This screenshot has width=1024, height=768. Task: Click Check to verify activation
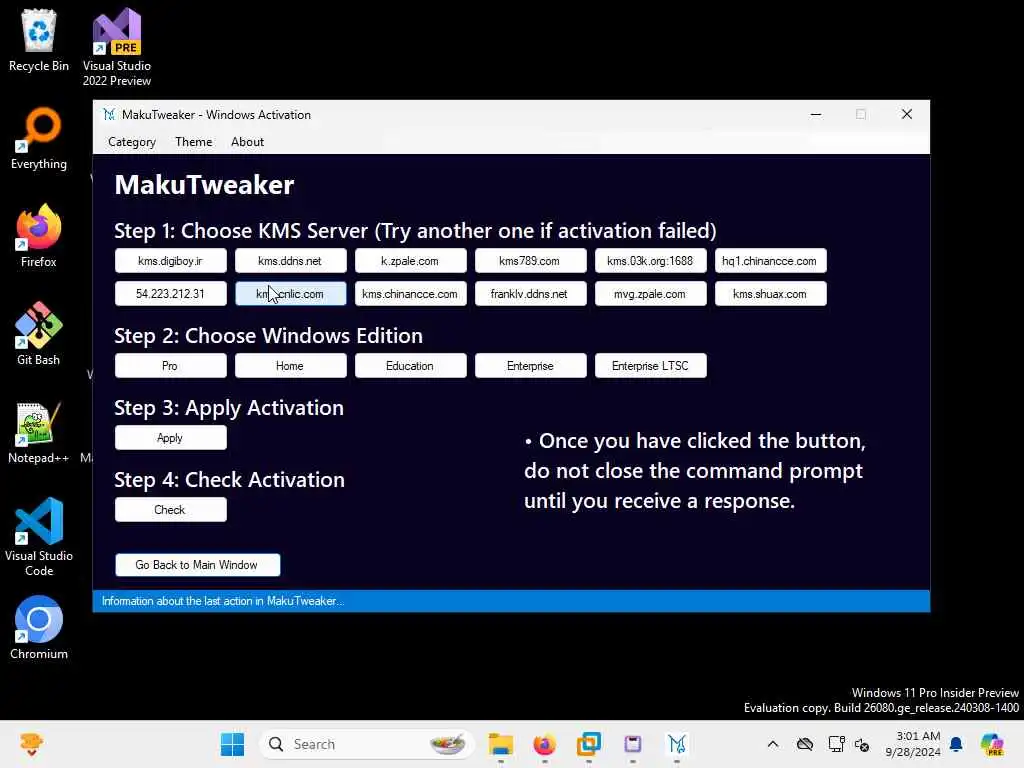click(170, 509)
